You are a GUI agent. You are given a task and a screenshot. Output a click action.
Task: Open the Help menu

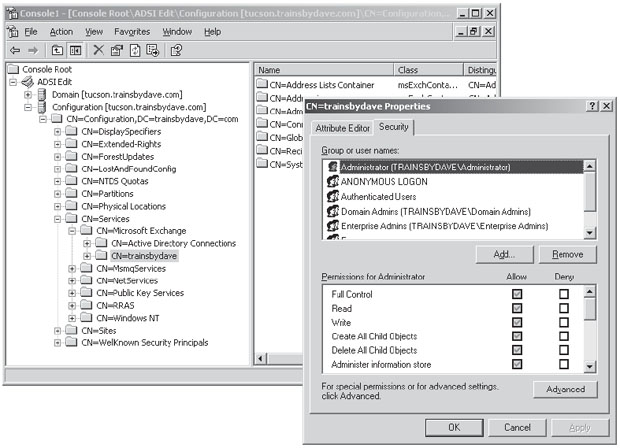[212, 32]
